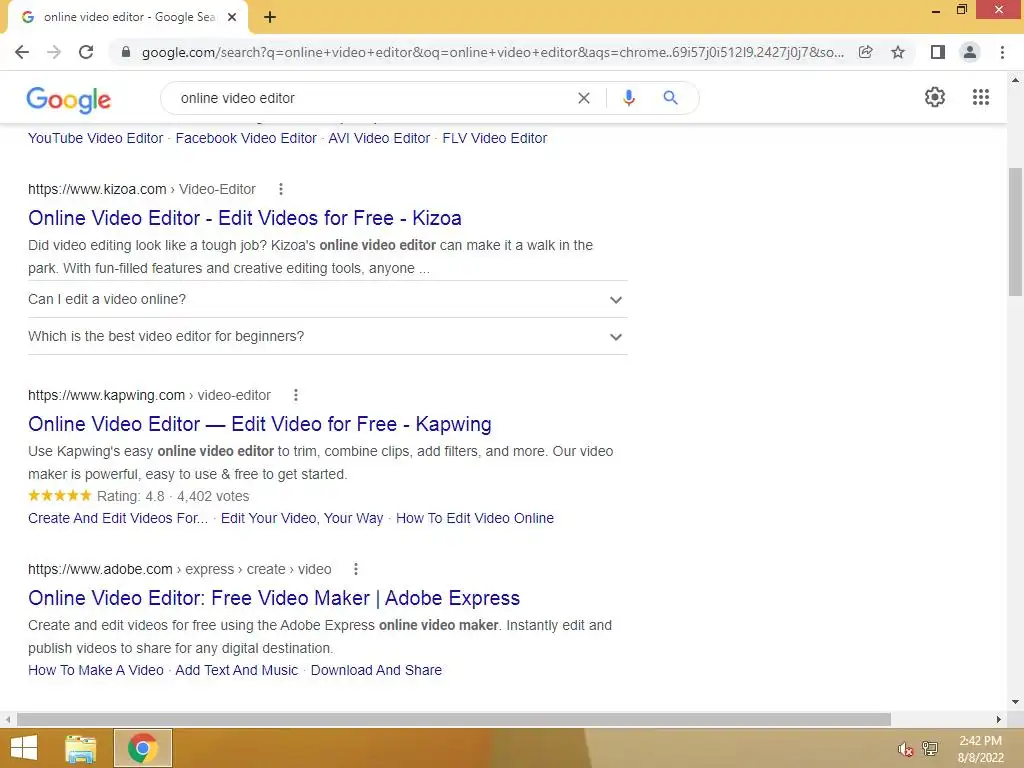Open Windows Start menu
This screenshot has height=768, width=1024.
24,748
